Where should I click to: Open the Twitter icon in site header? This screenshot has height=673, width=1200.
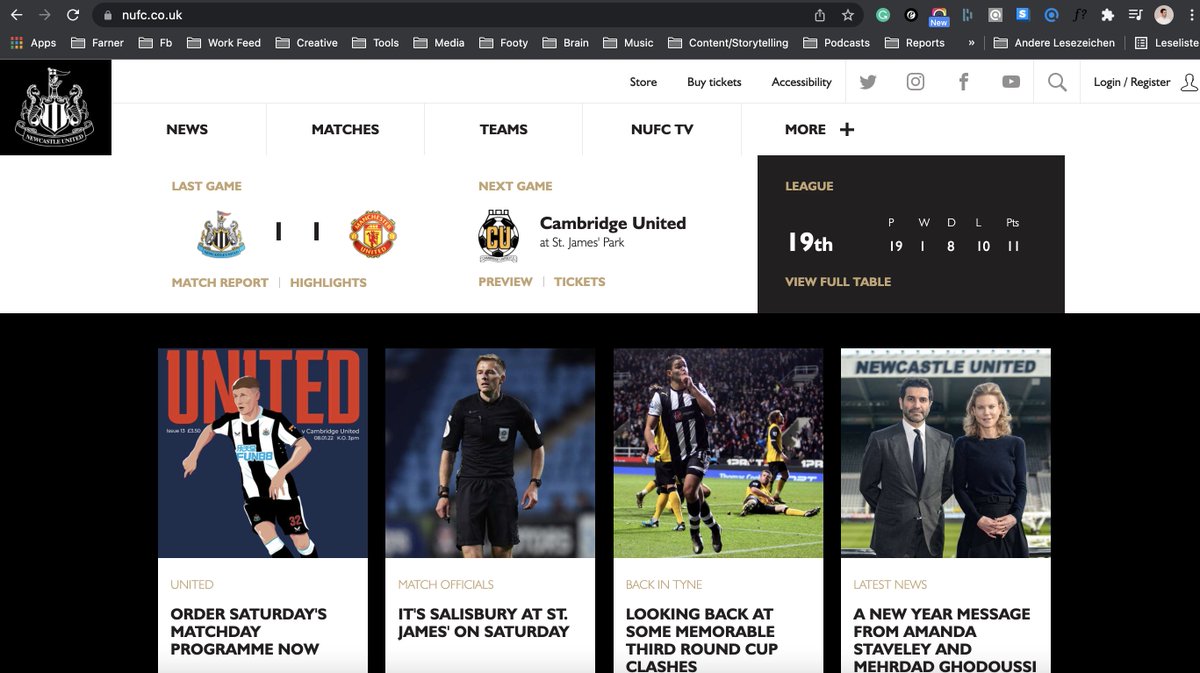[x=868, y=82]
